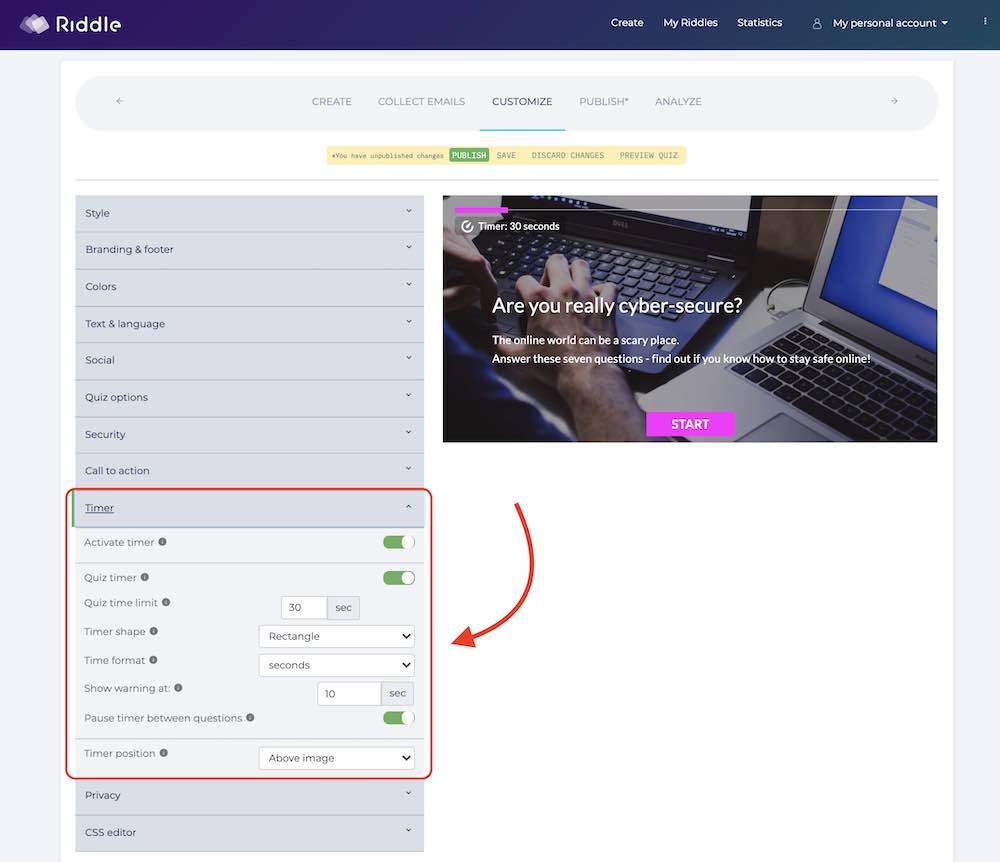
Task: Expand the Quiz options section
Action: pos(249,397)
